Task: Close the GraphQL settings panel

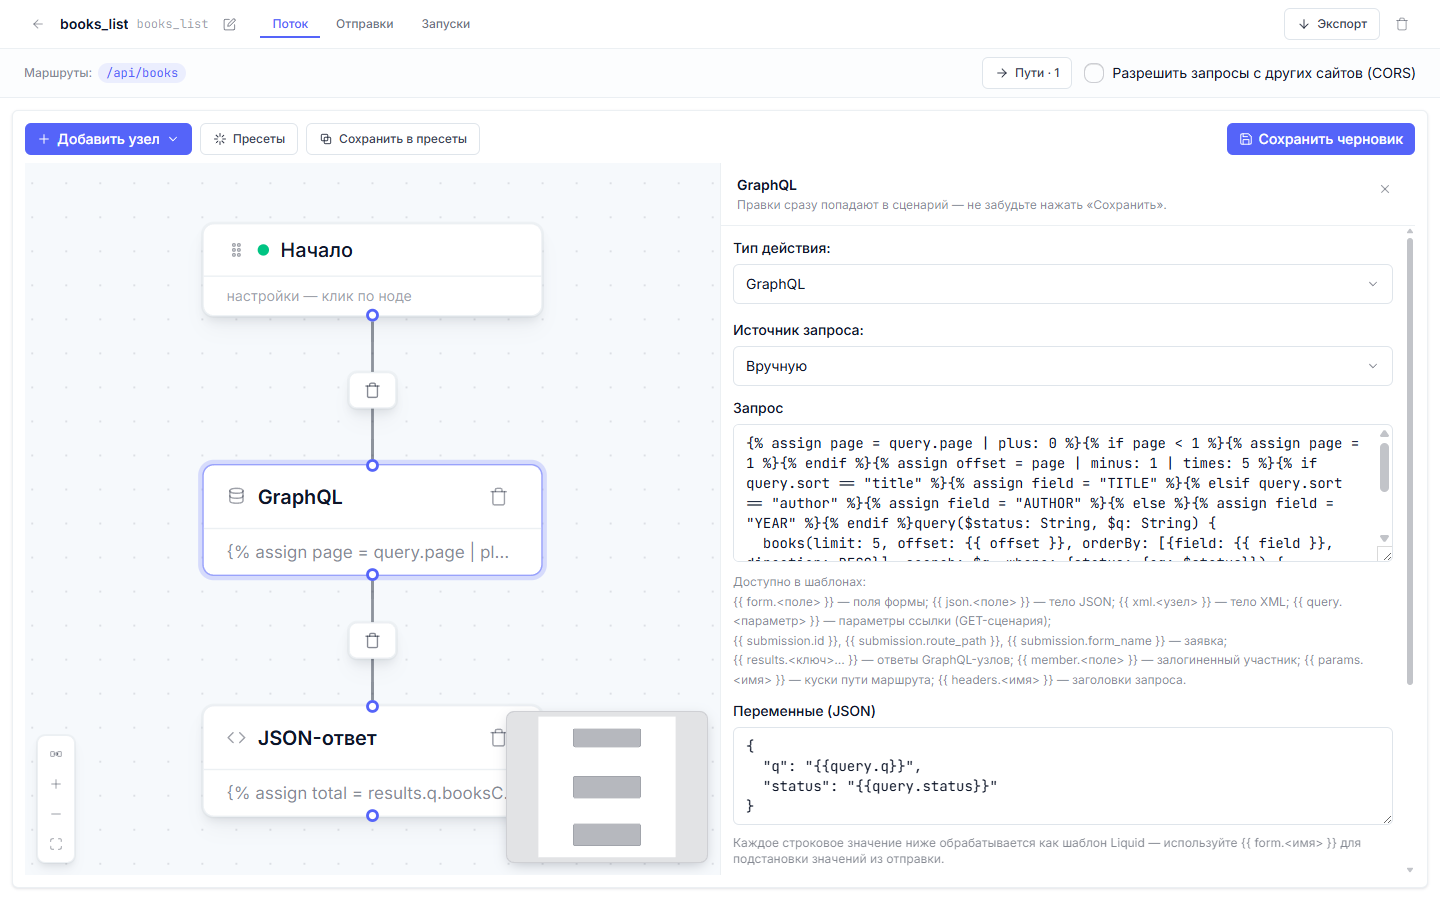Action: (x=1385, y=189)
